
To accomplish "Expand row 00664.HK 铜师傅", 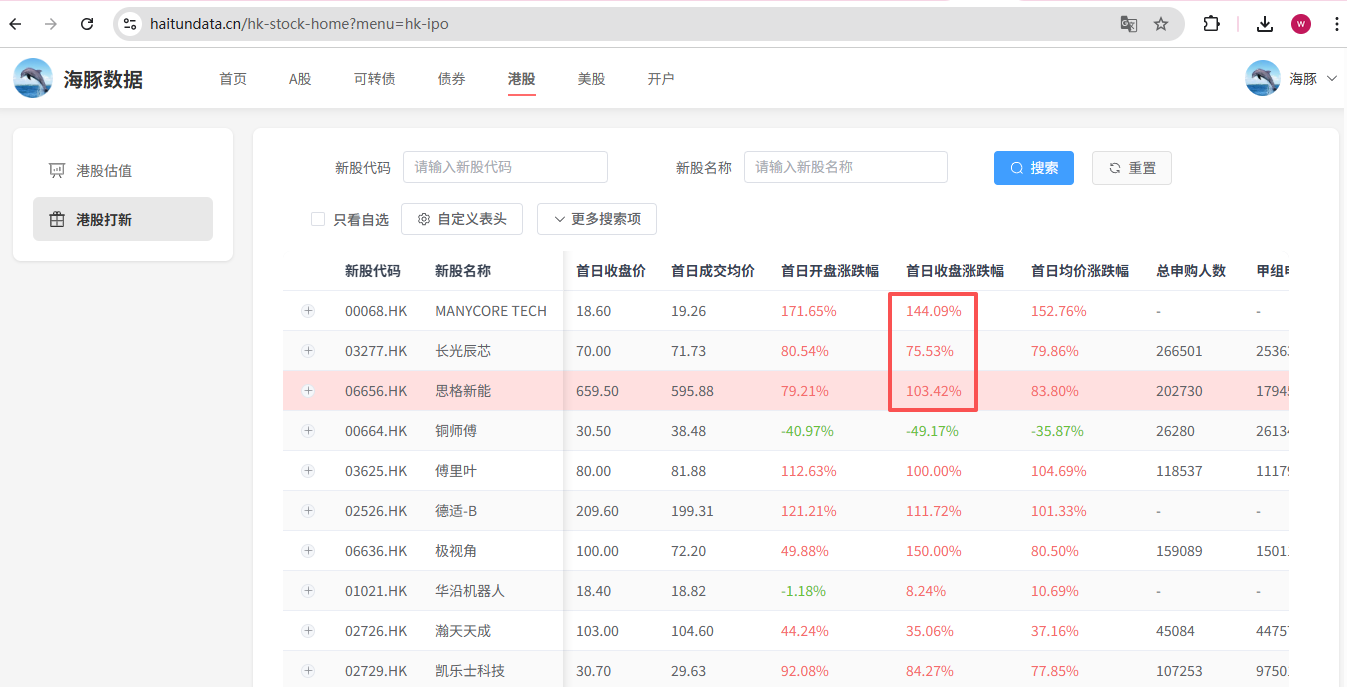I will pyautogui.click(x=308, y=431).
